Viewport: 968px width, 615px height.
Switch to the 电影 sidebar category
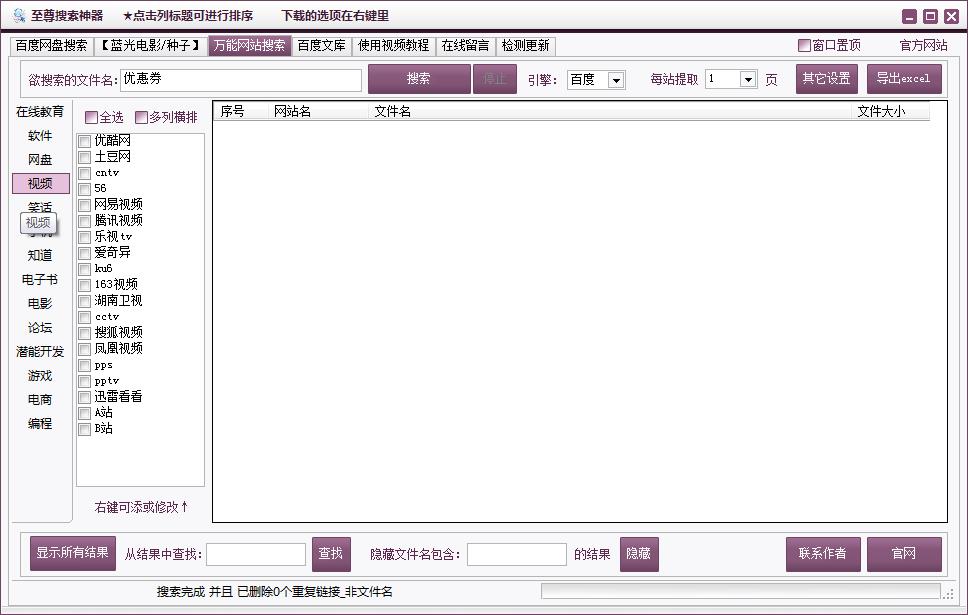pos(40,304)
